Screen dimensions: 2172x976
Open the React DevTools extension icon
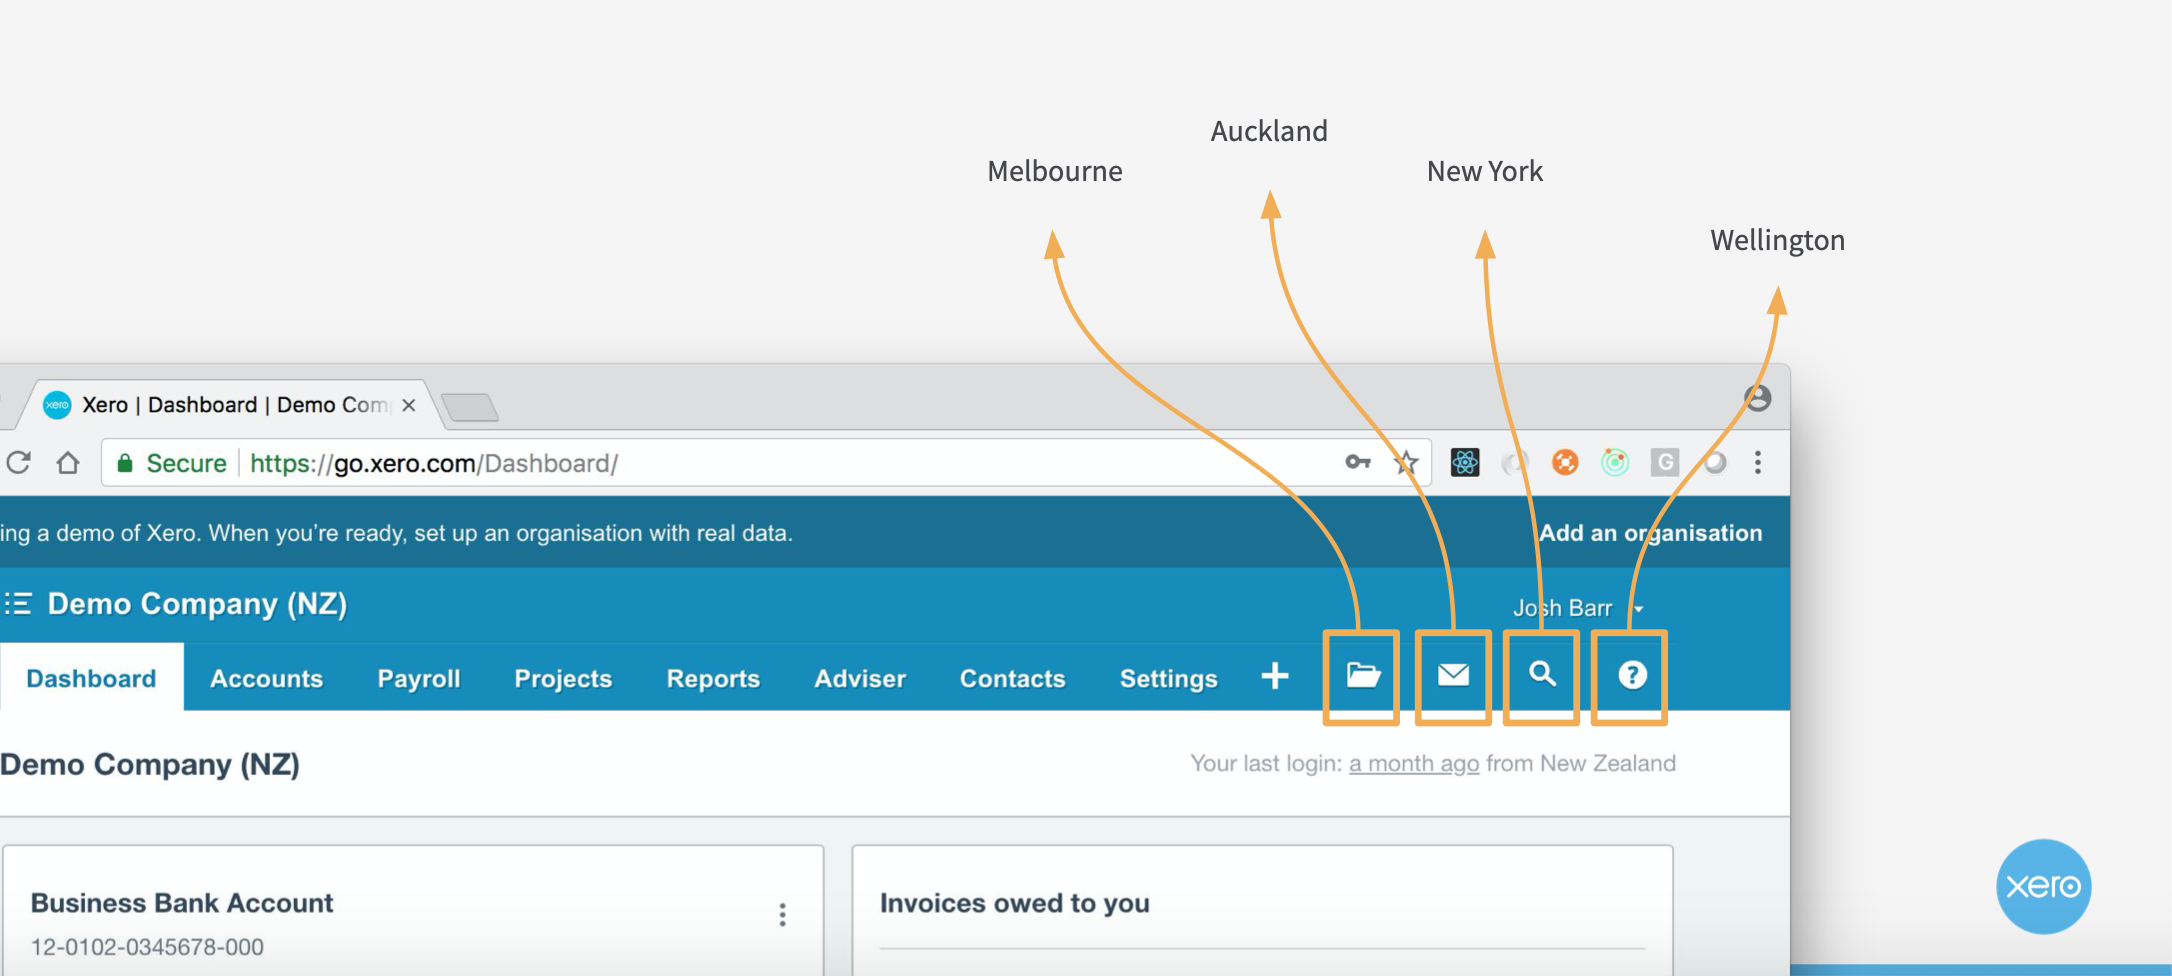click(1464, 462)
